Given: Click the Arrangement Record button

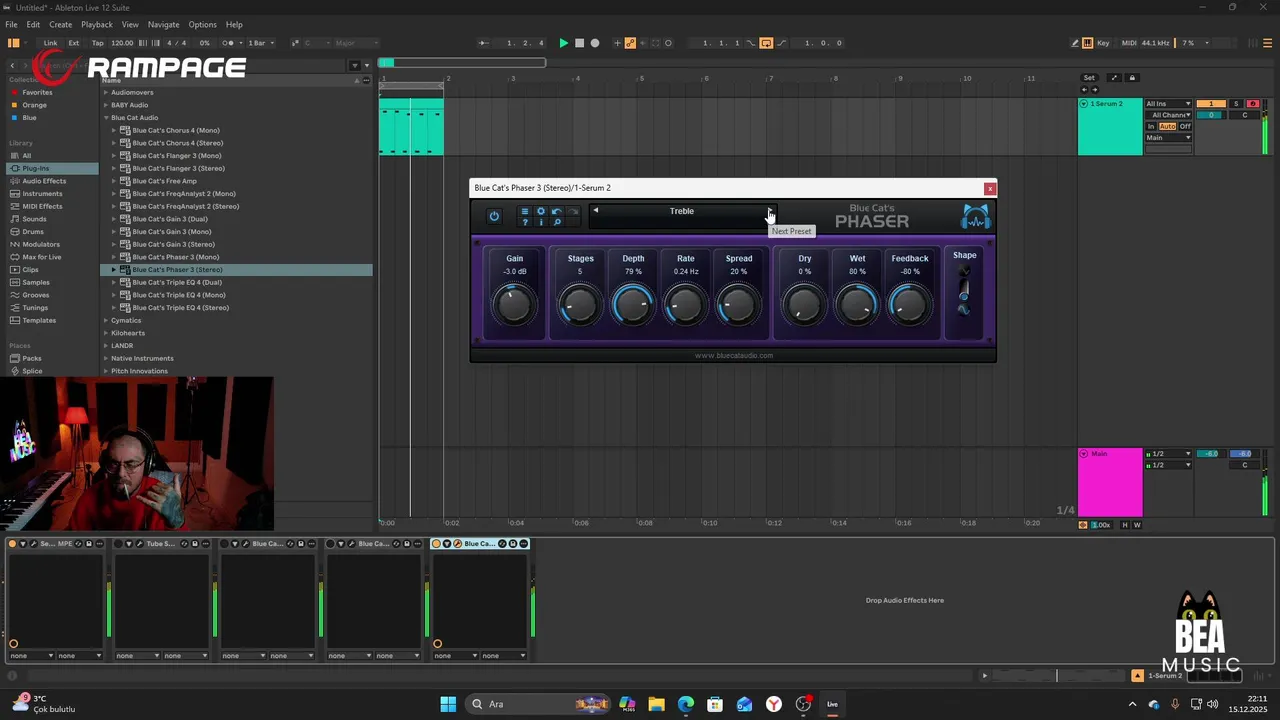Looking at the screenshot, I should [595, 43].
